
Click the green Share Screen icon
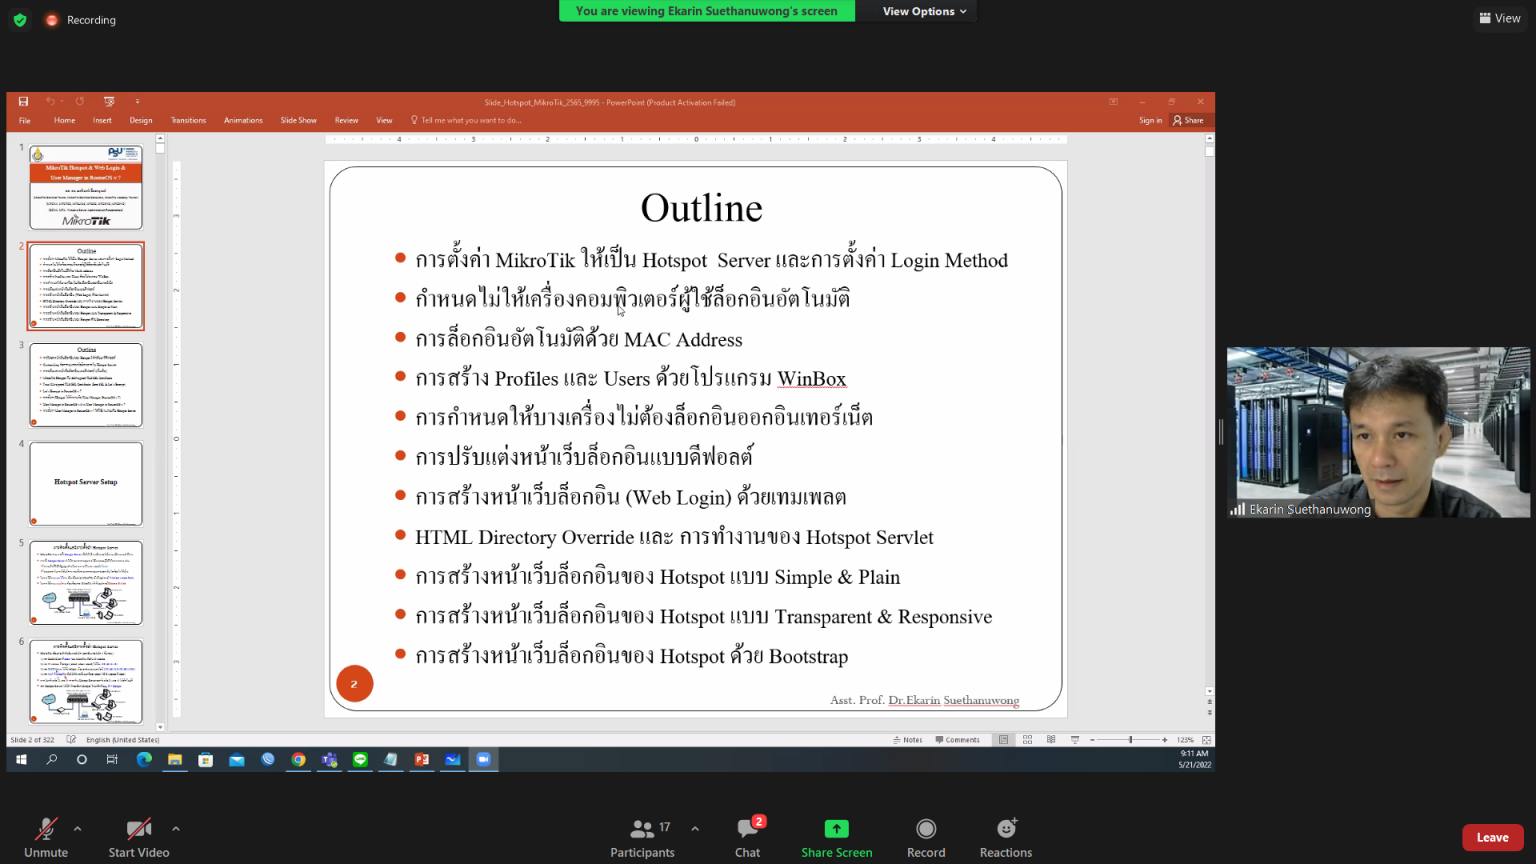click(x=836, y=829)
